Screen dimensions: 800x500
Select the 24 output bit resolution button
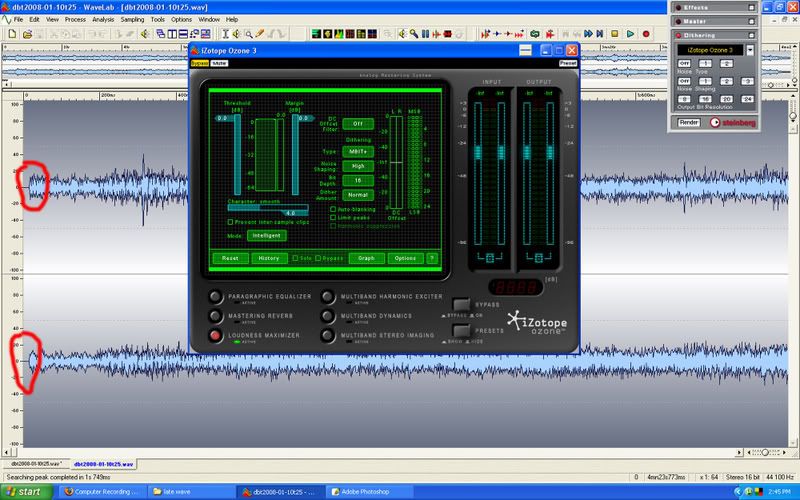point(747,99)
